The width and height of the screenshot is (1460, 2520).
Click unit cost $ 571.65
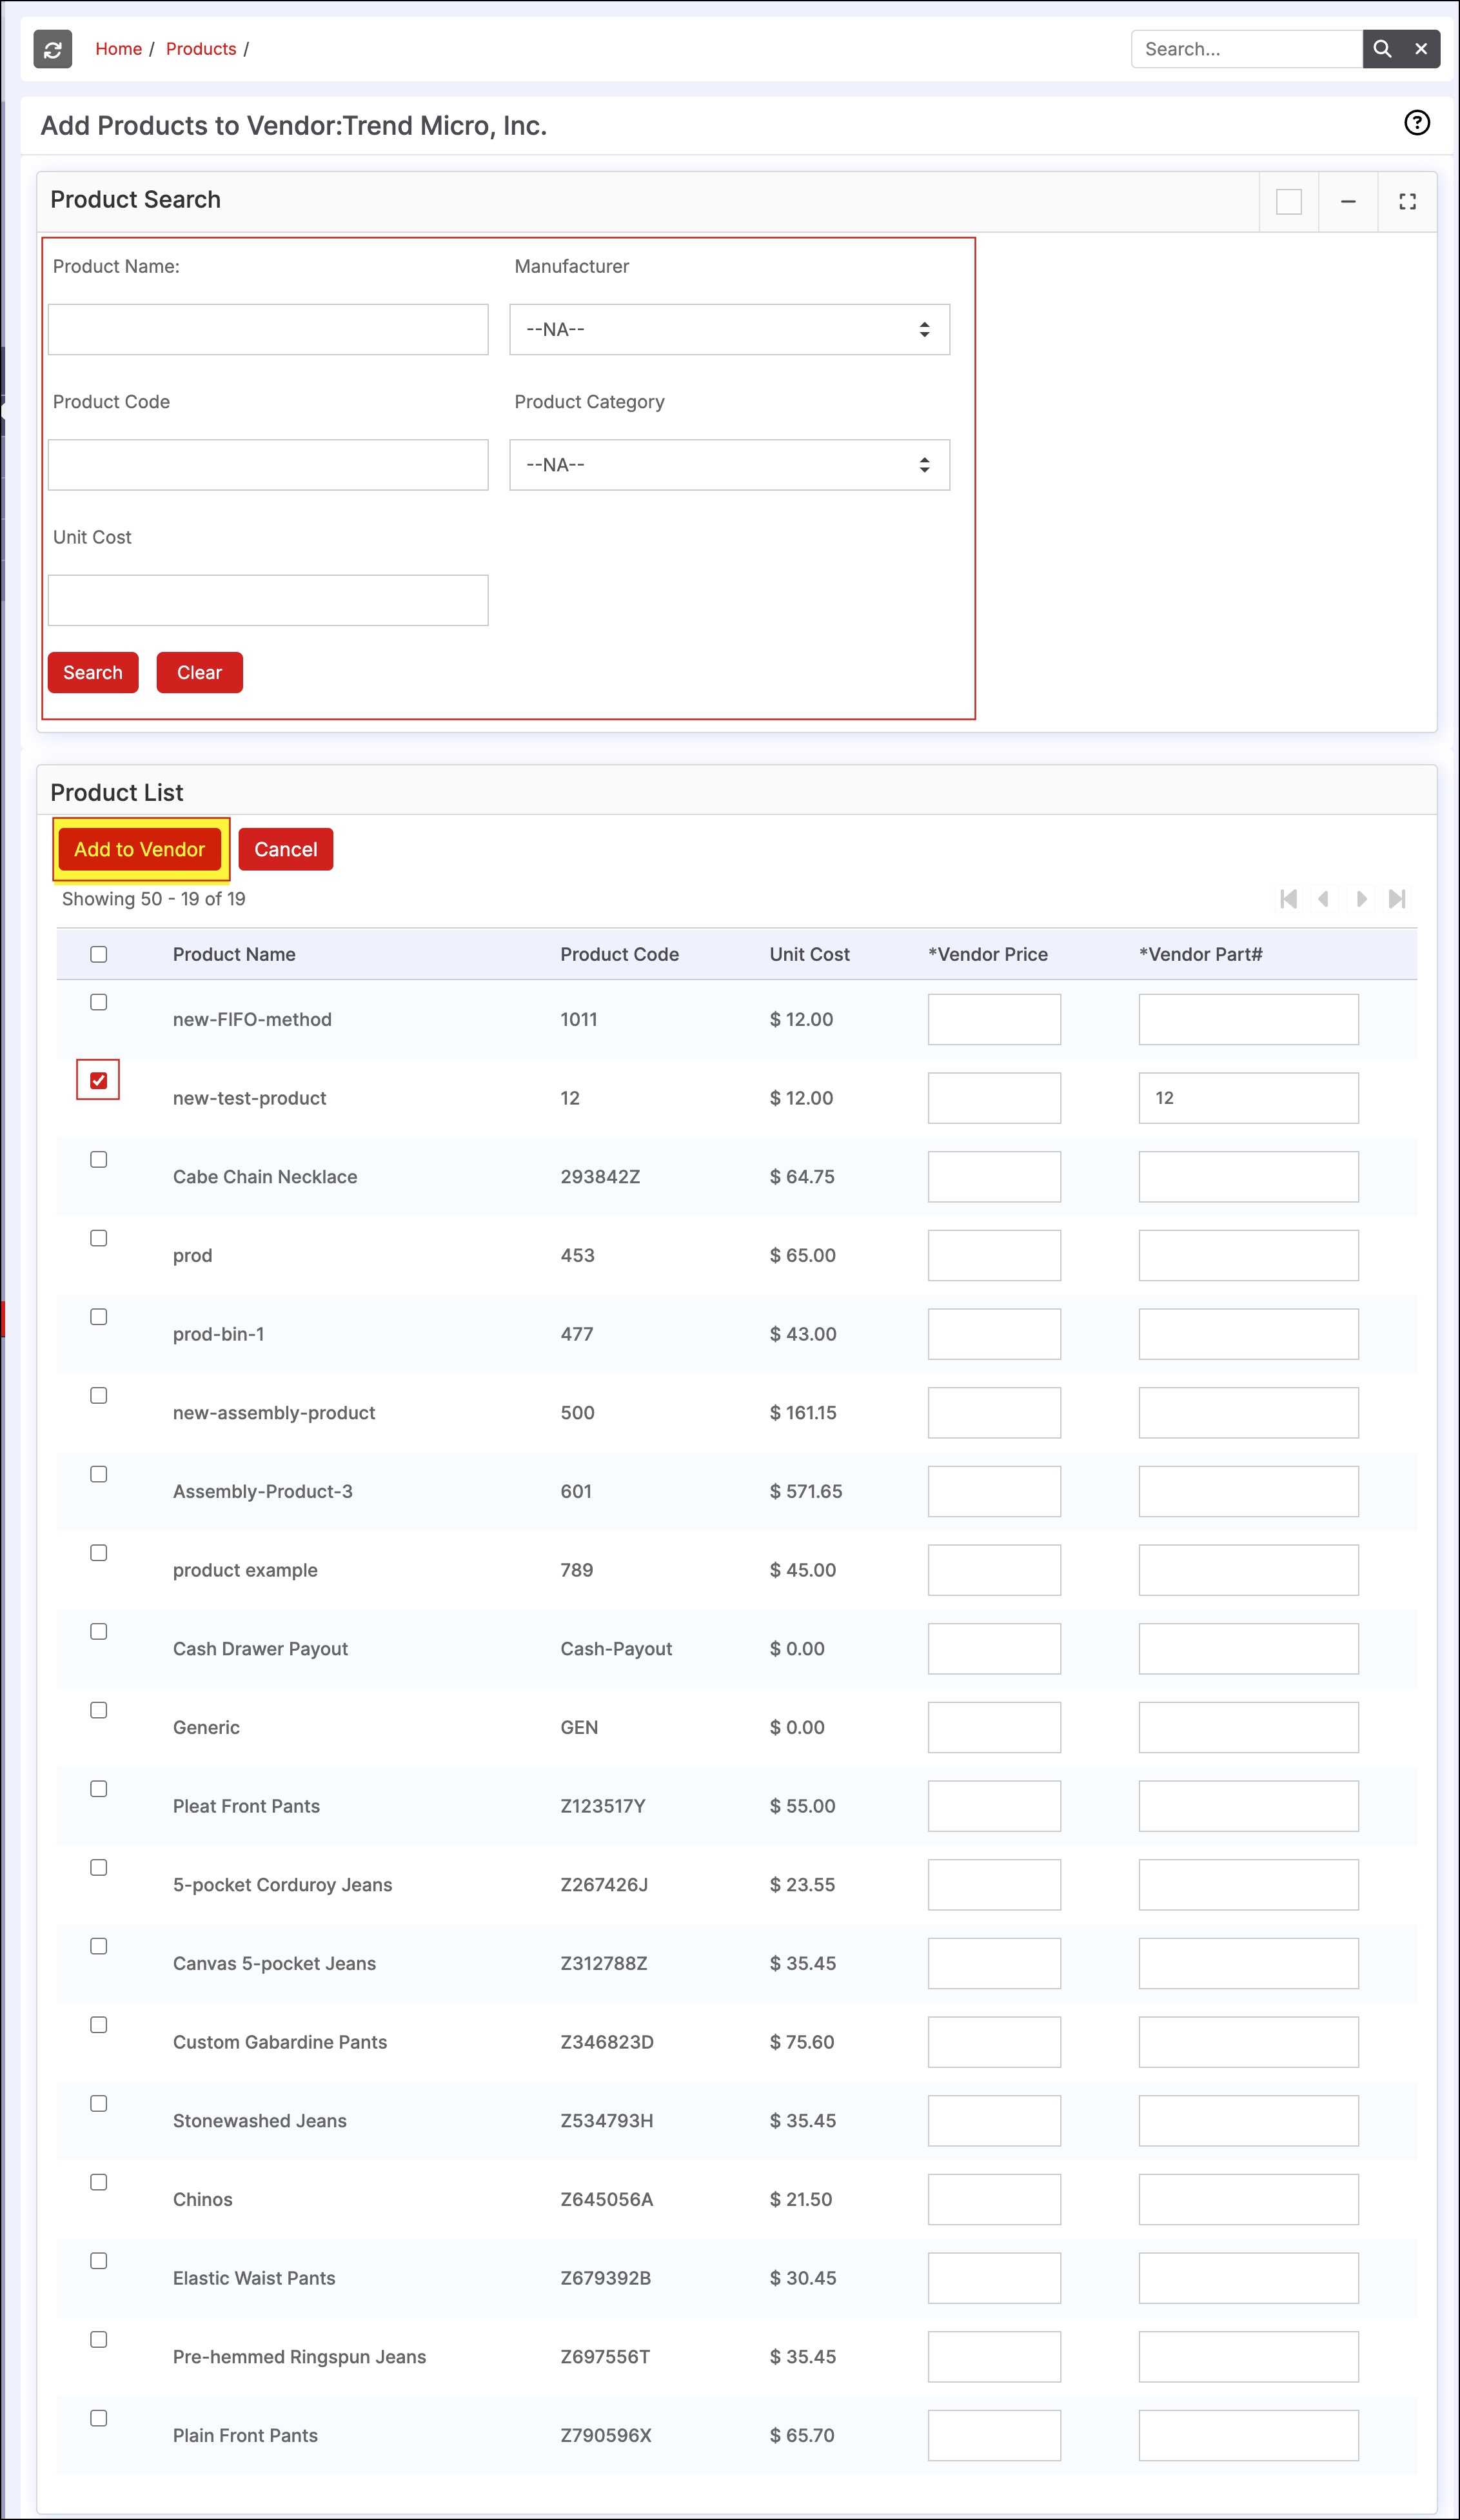[806, 1492]
